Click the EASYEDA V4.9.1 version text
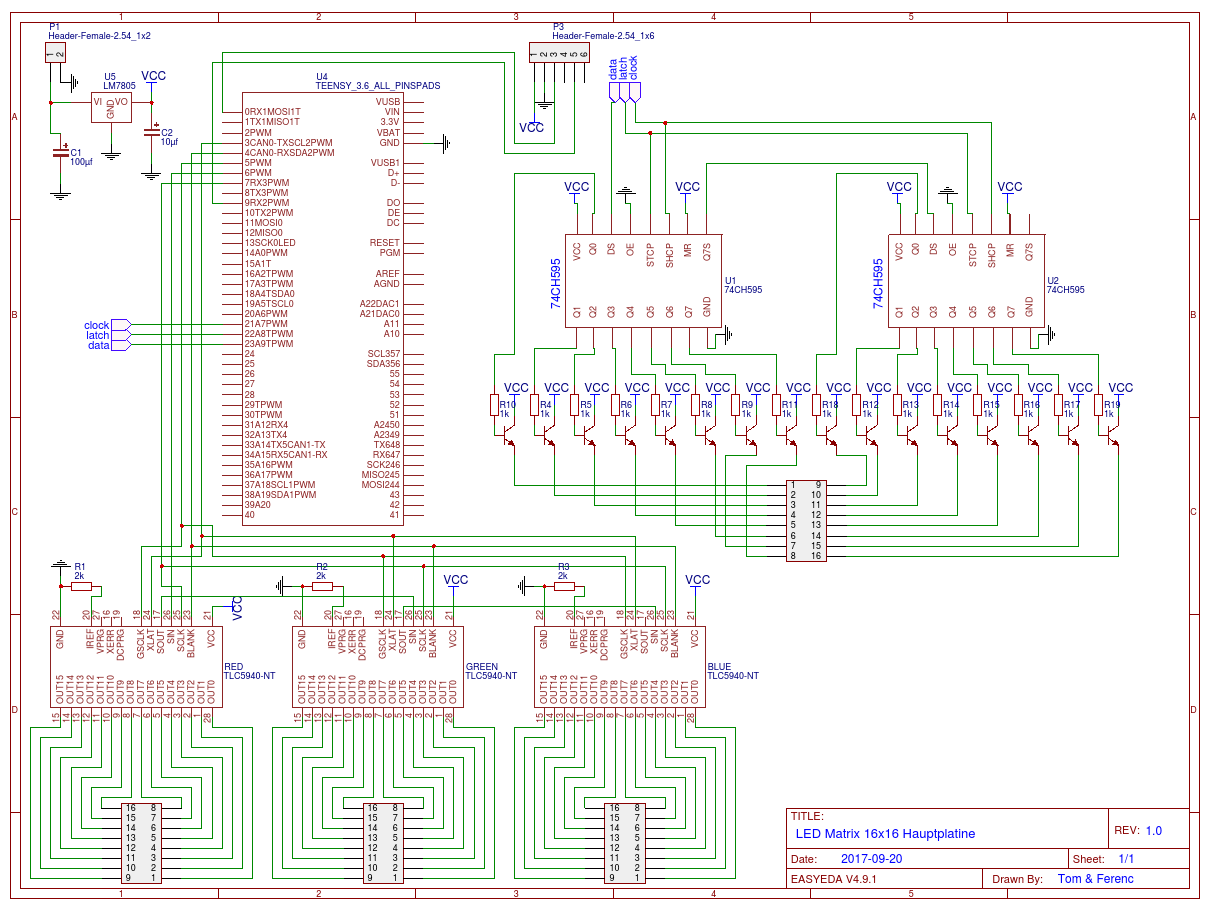This screenshot has width=1212, height=909. tap(834, 879)
